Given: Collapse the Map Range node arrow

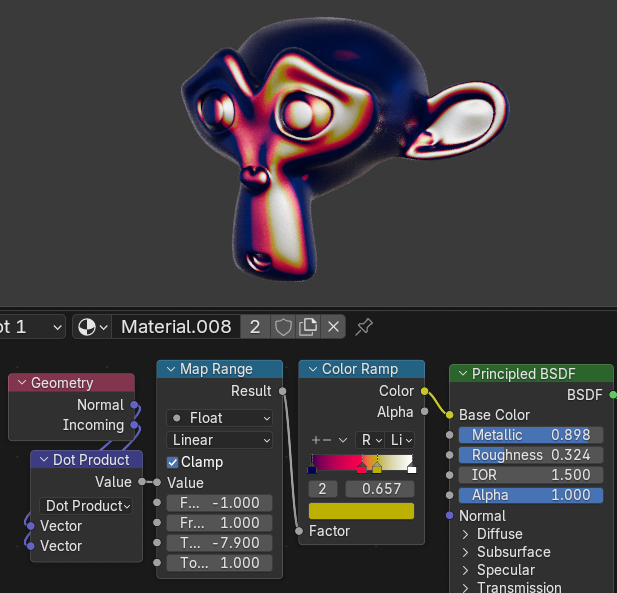Looking at the screenshot, I should 169,370.
